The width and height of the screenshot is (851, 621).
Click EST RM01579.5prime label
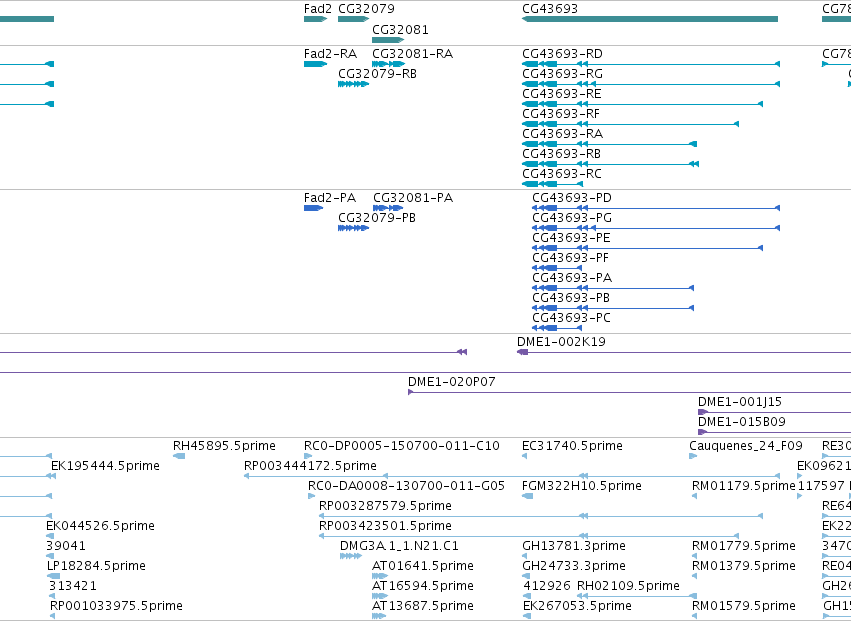coord(744,607)
